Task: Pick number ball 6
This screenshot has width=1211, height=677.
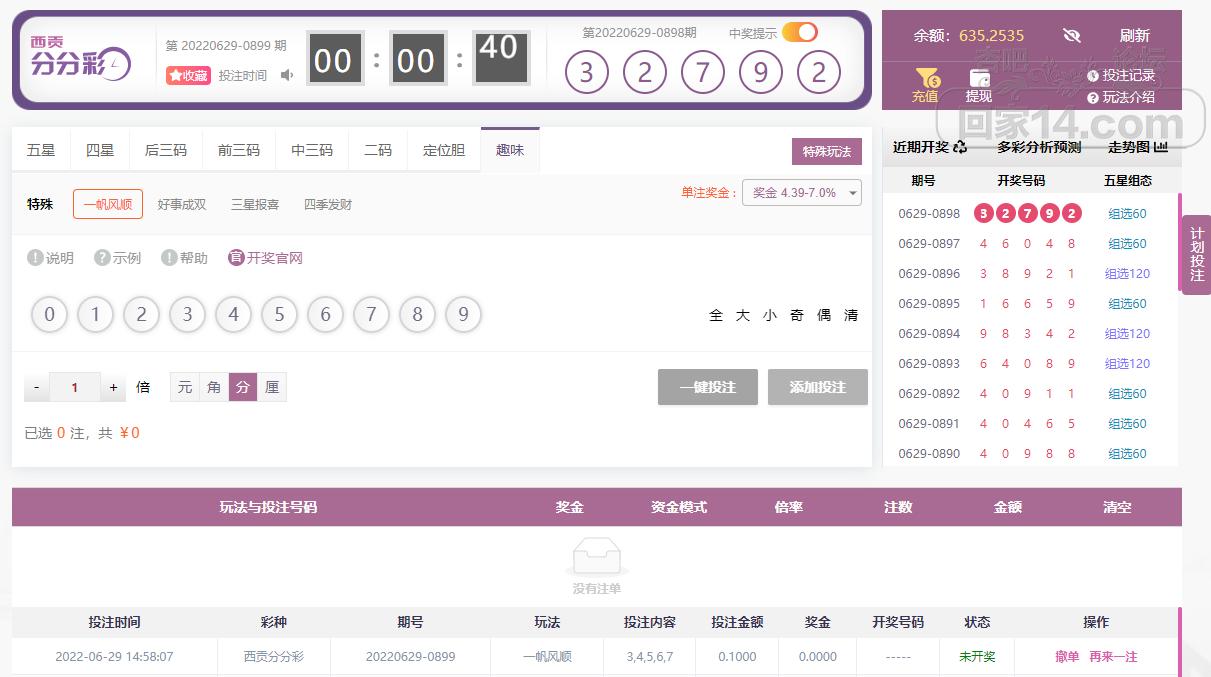Action: pyautogui.click(x=325, y=315)
